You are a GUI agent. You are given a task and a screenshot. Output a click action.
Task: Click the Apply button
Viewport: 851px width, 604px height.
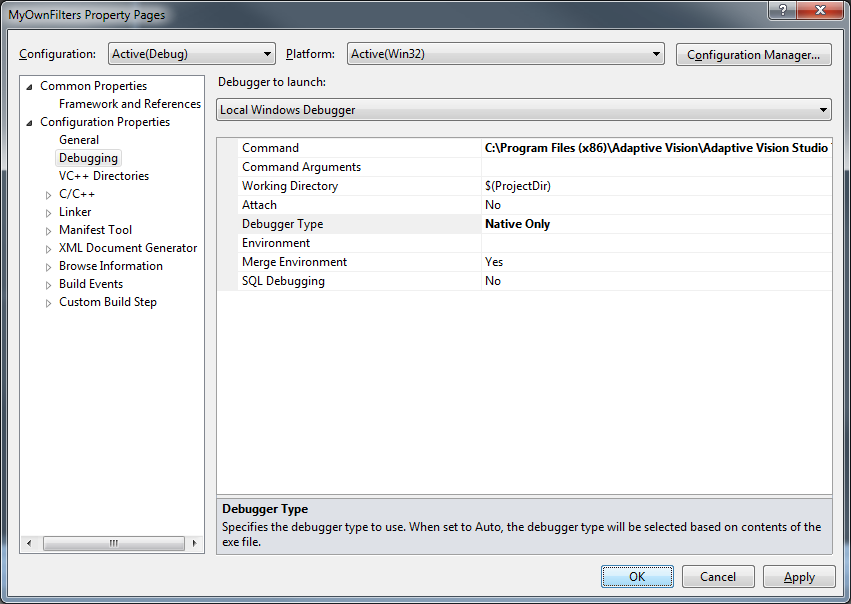798,577
